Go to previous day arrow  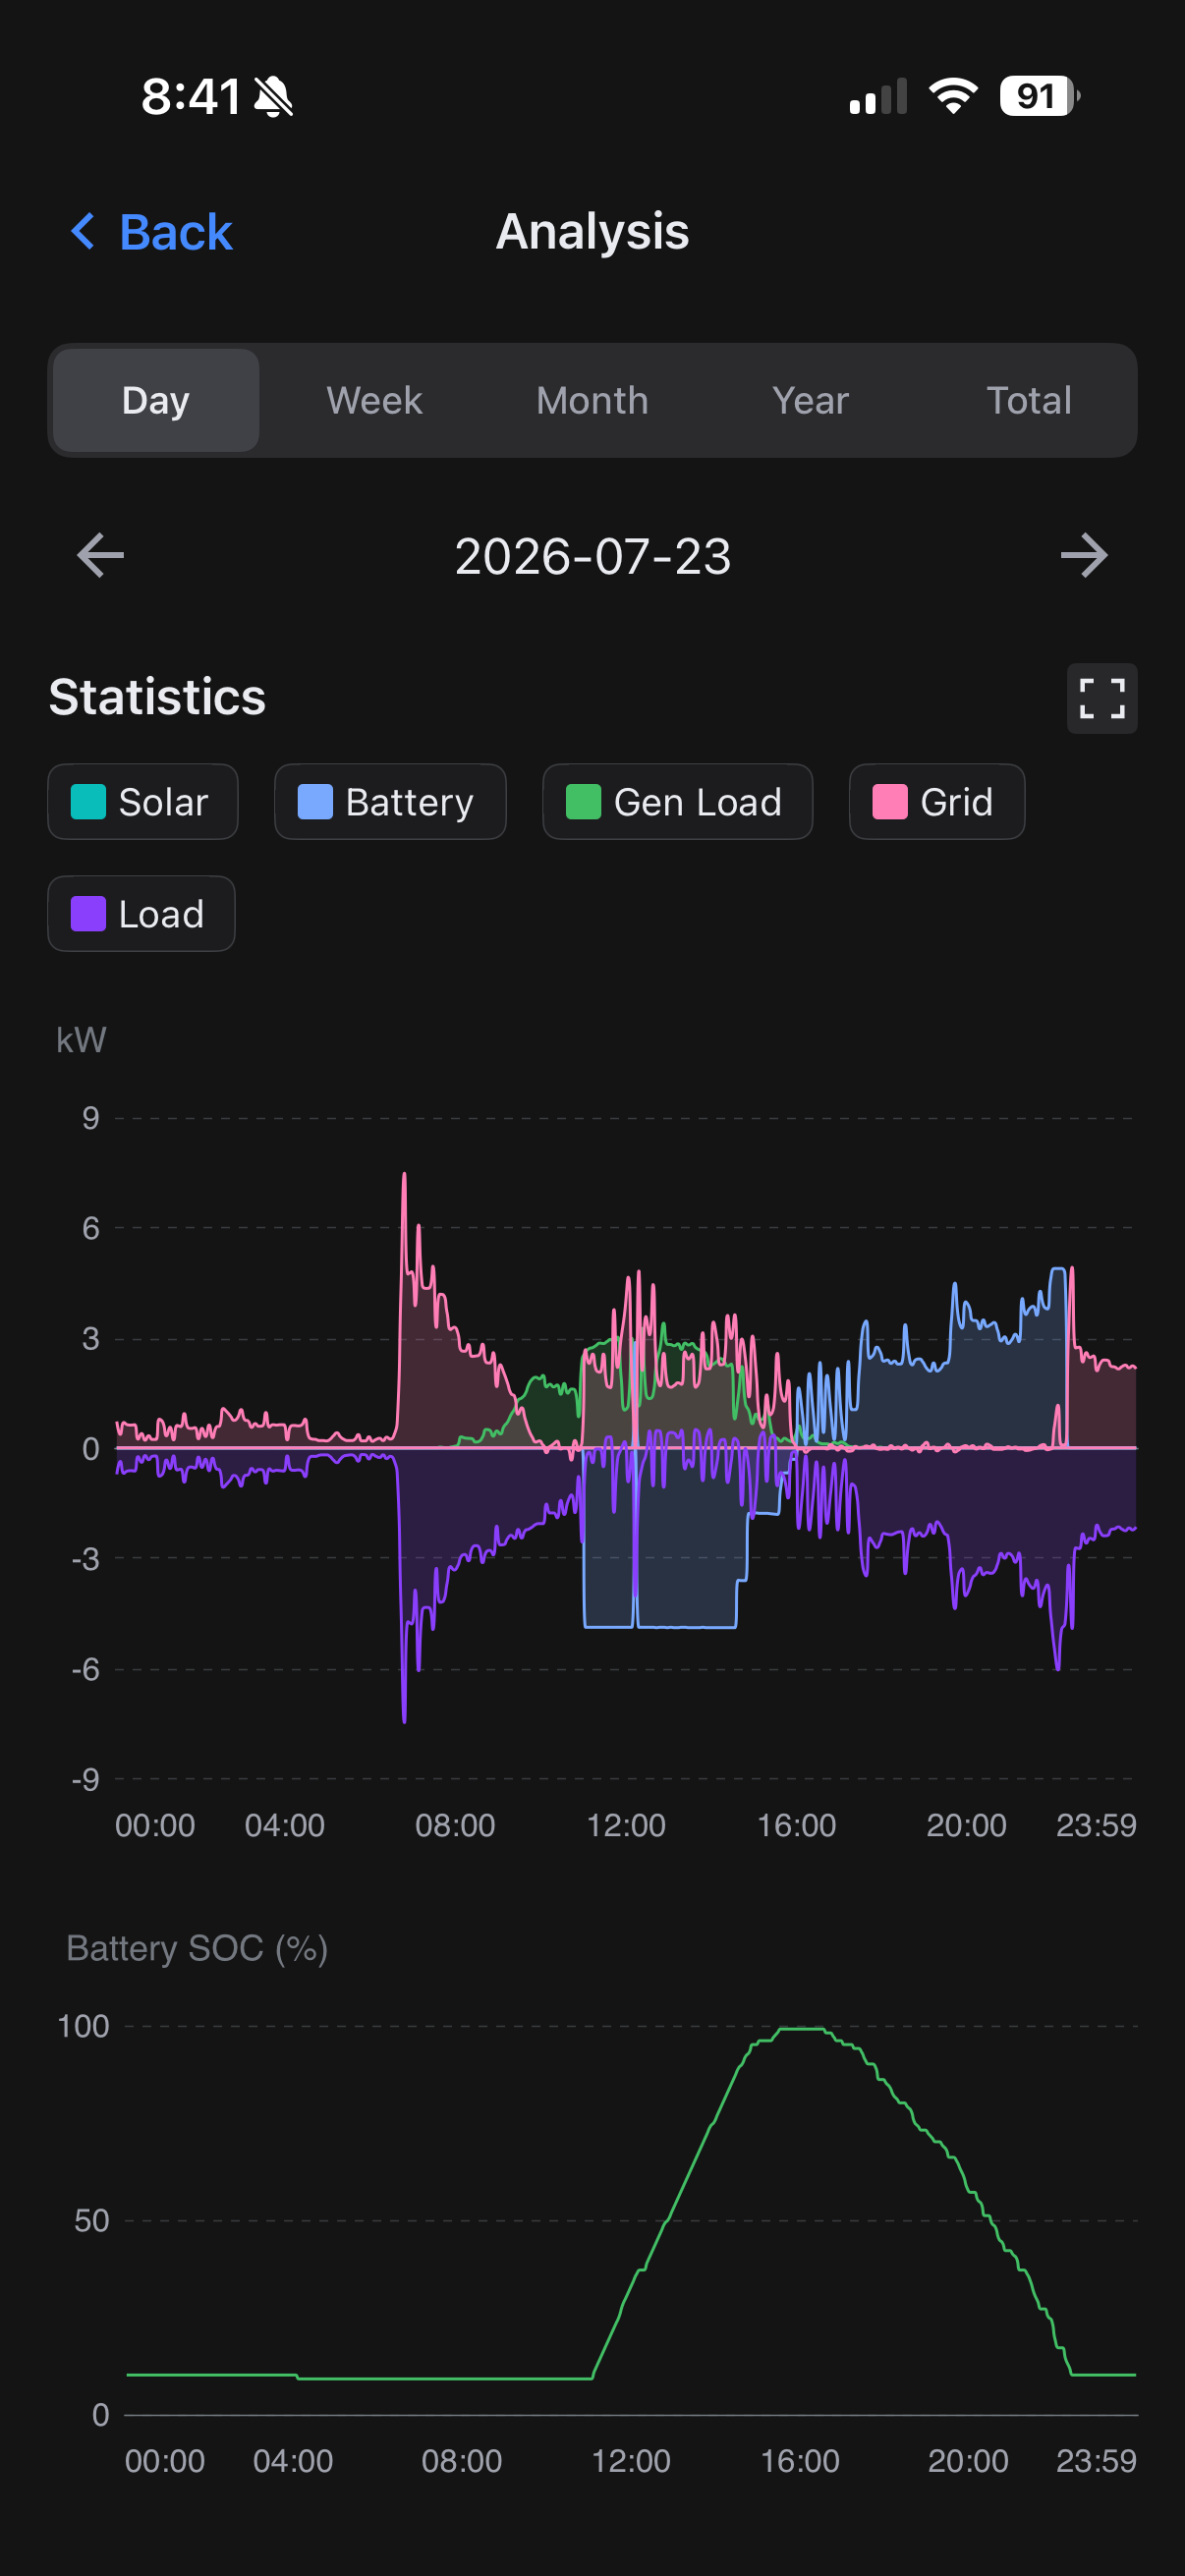tap(101, 556)
